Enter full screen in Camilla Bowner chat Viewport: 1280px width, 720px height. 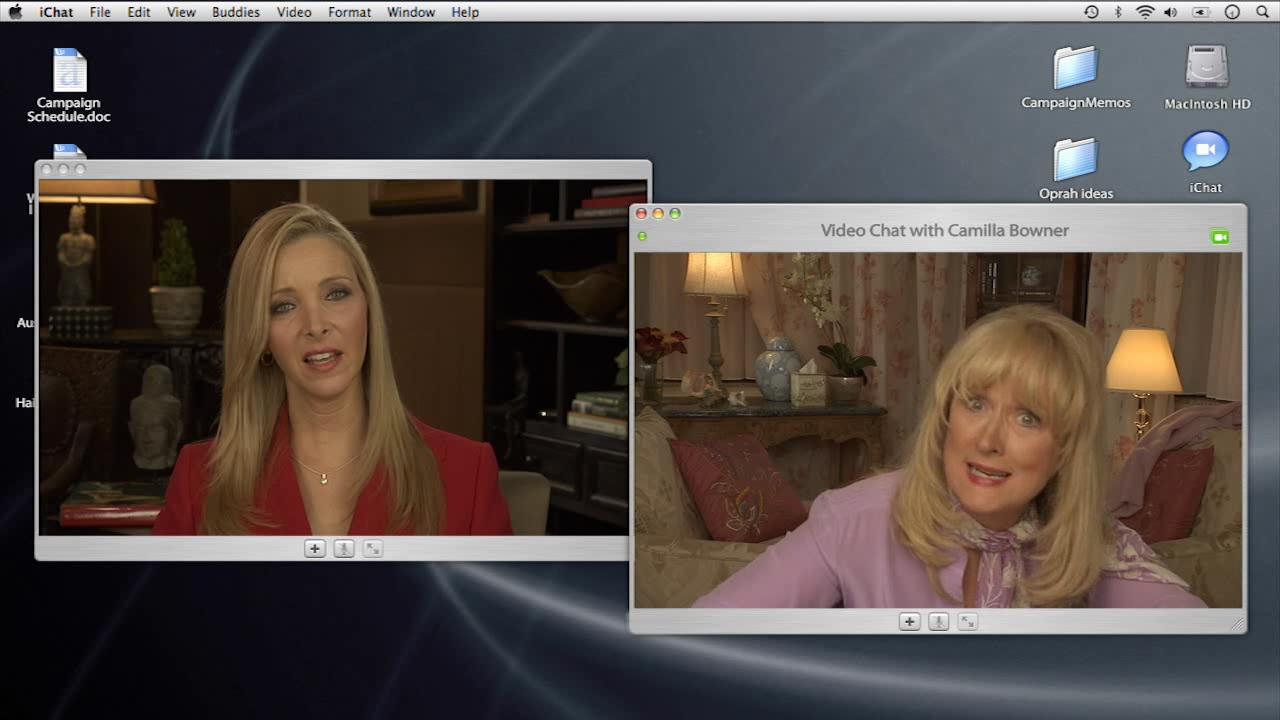[x=967, y=622]
